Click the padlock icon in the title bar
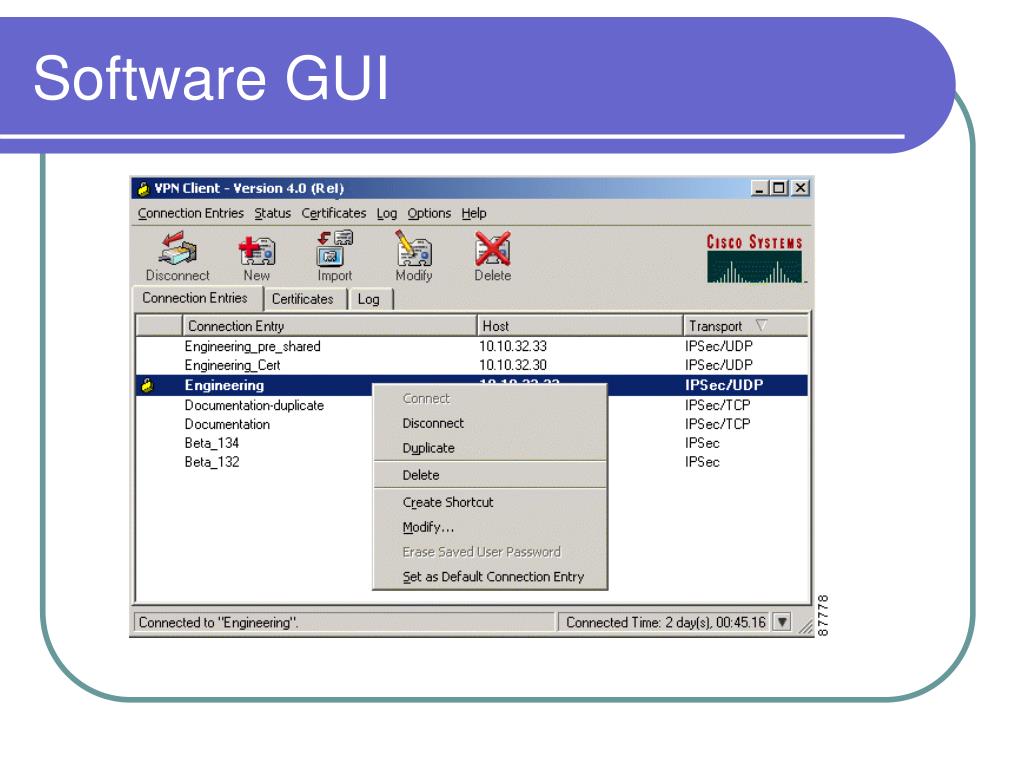Viewport: 1024px width, 768px height. pos(143,189)
